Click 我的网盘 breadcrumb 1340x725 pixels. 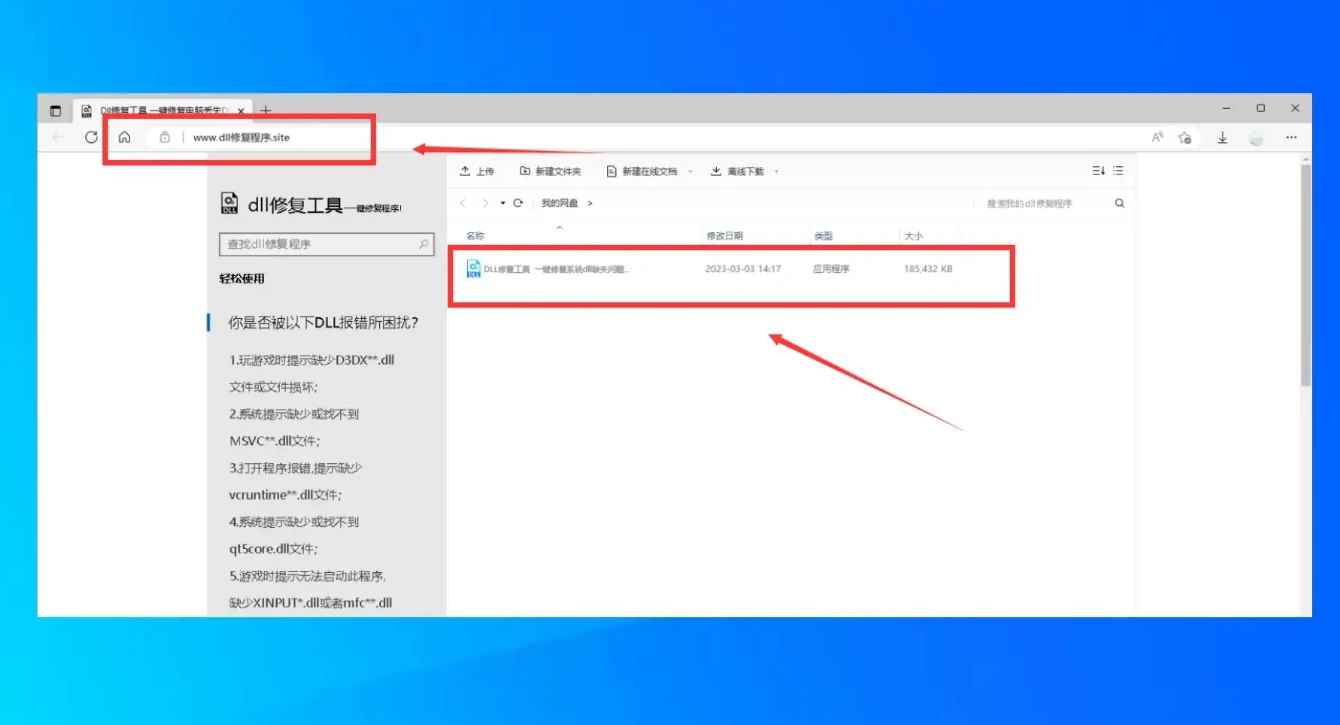tap(560, 203)
